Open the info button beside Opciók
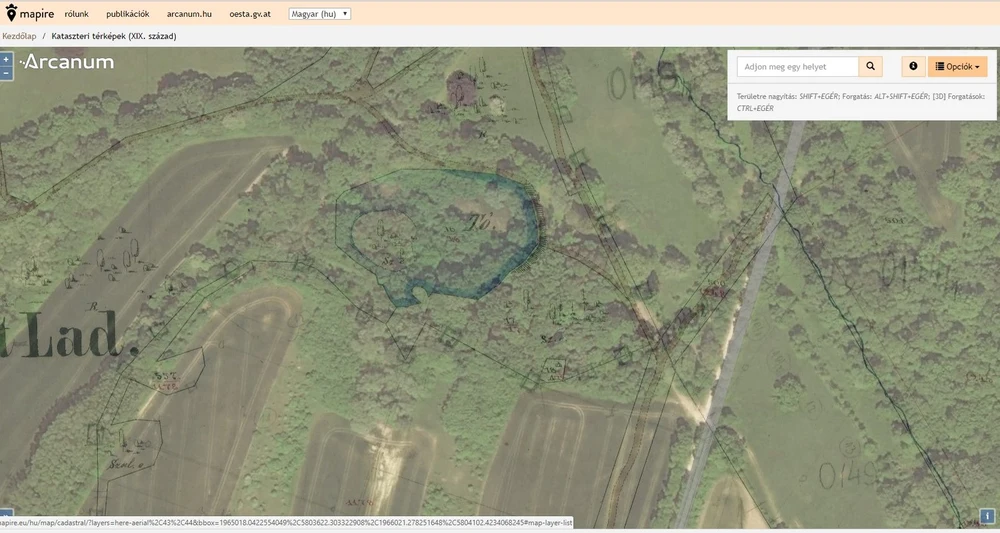Image resolution: width=1000 pixels, height=533 pixels. pos(913,66)
